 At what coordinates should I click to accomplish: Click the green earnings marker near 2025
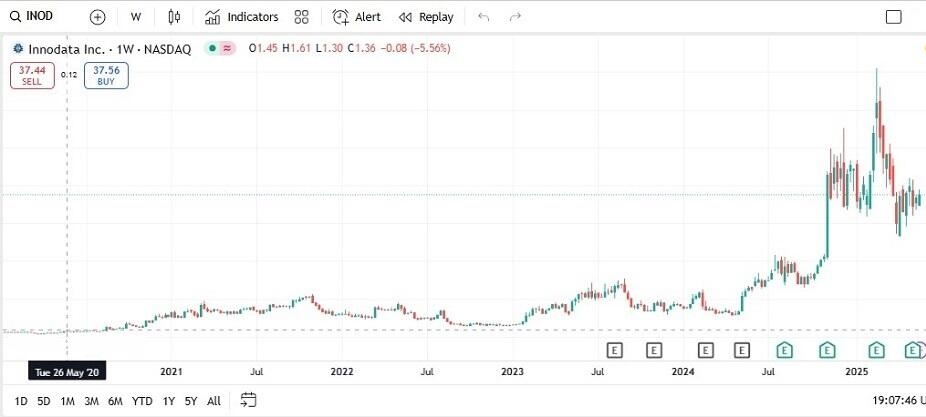coord(877,350)
